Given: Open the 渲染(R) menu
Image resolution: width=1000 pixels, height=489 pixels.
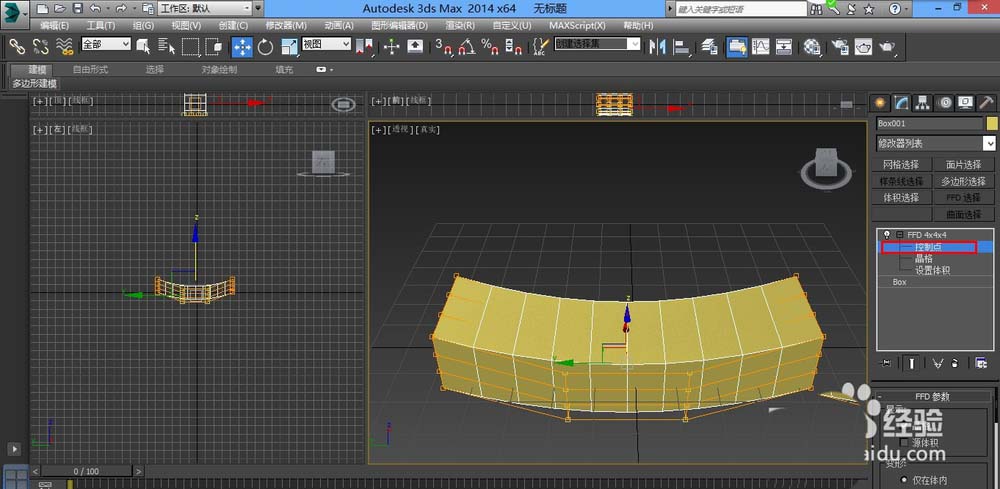Looking at the screenshot, I should (x=460, y=26).
